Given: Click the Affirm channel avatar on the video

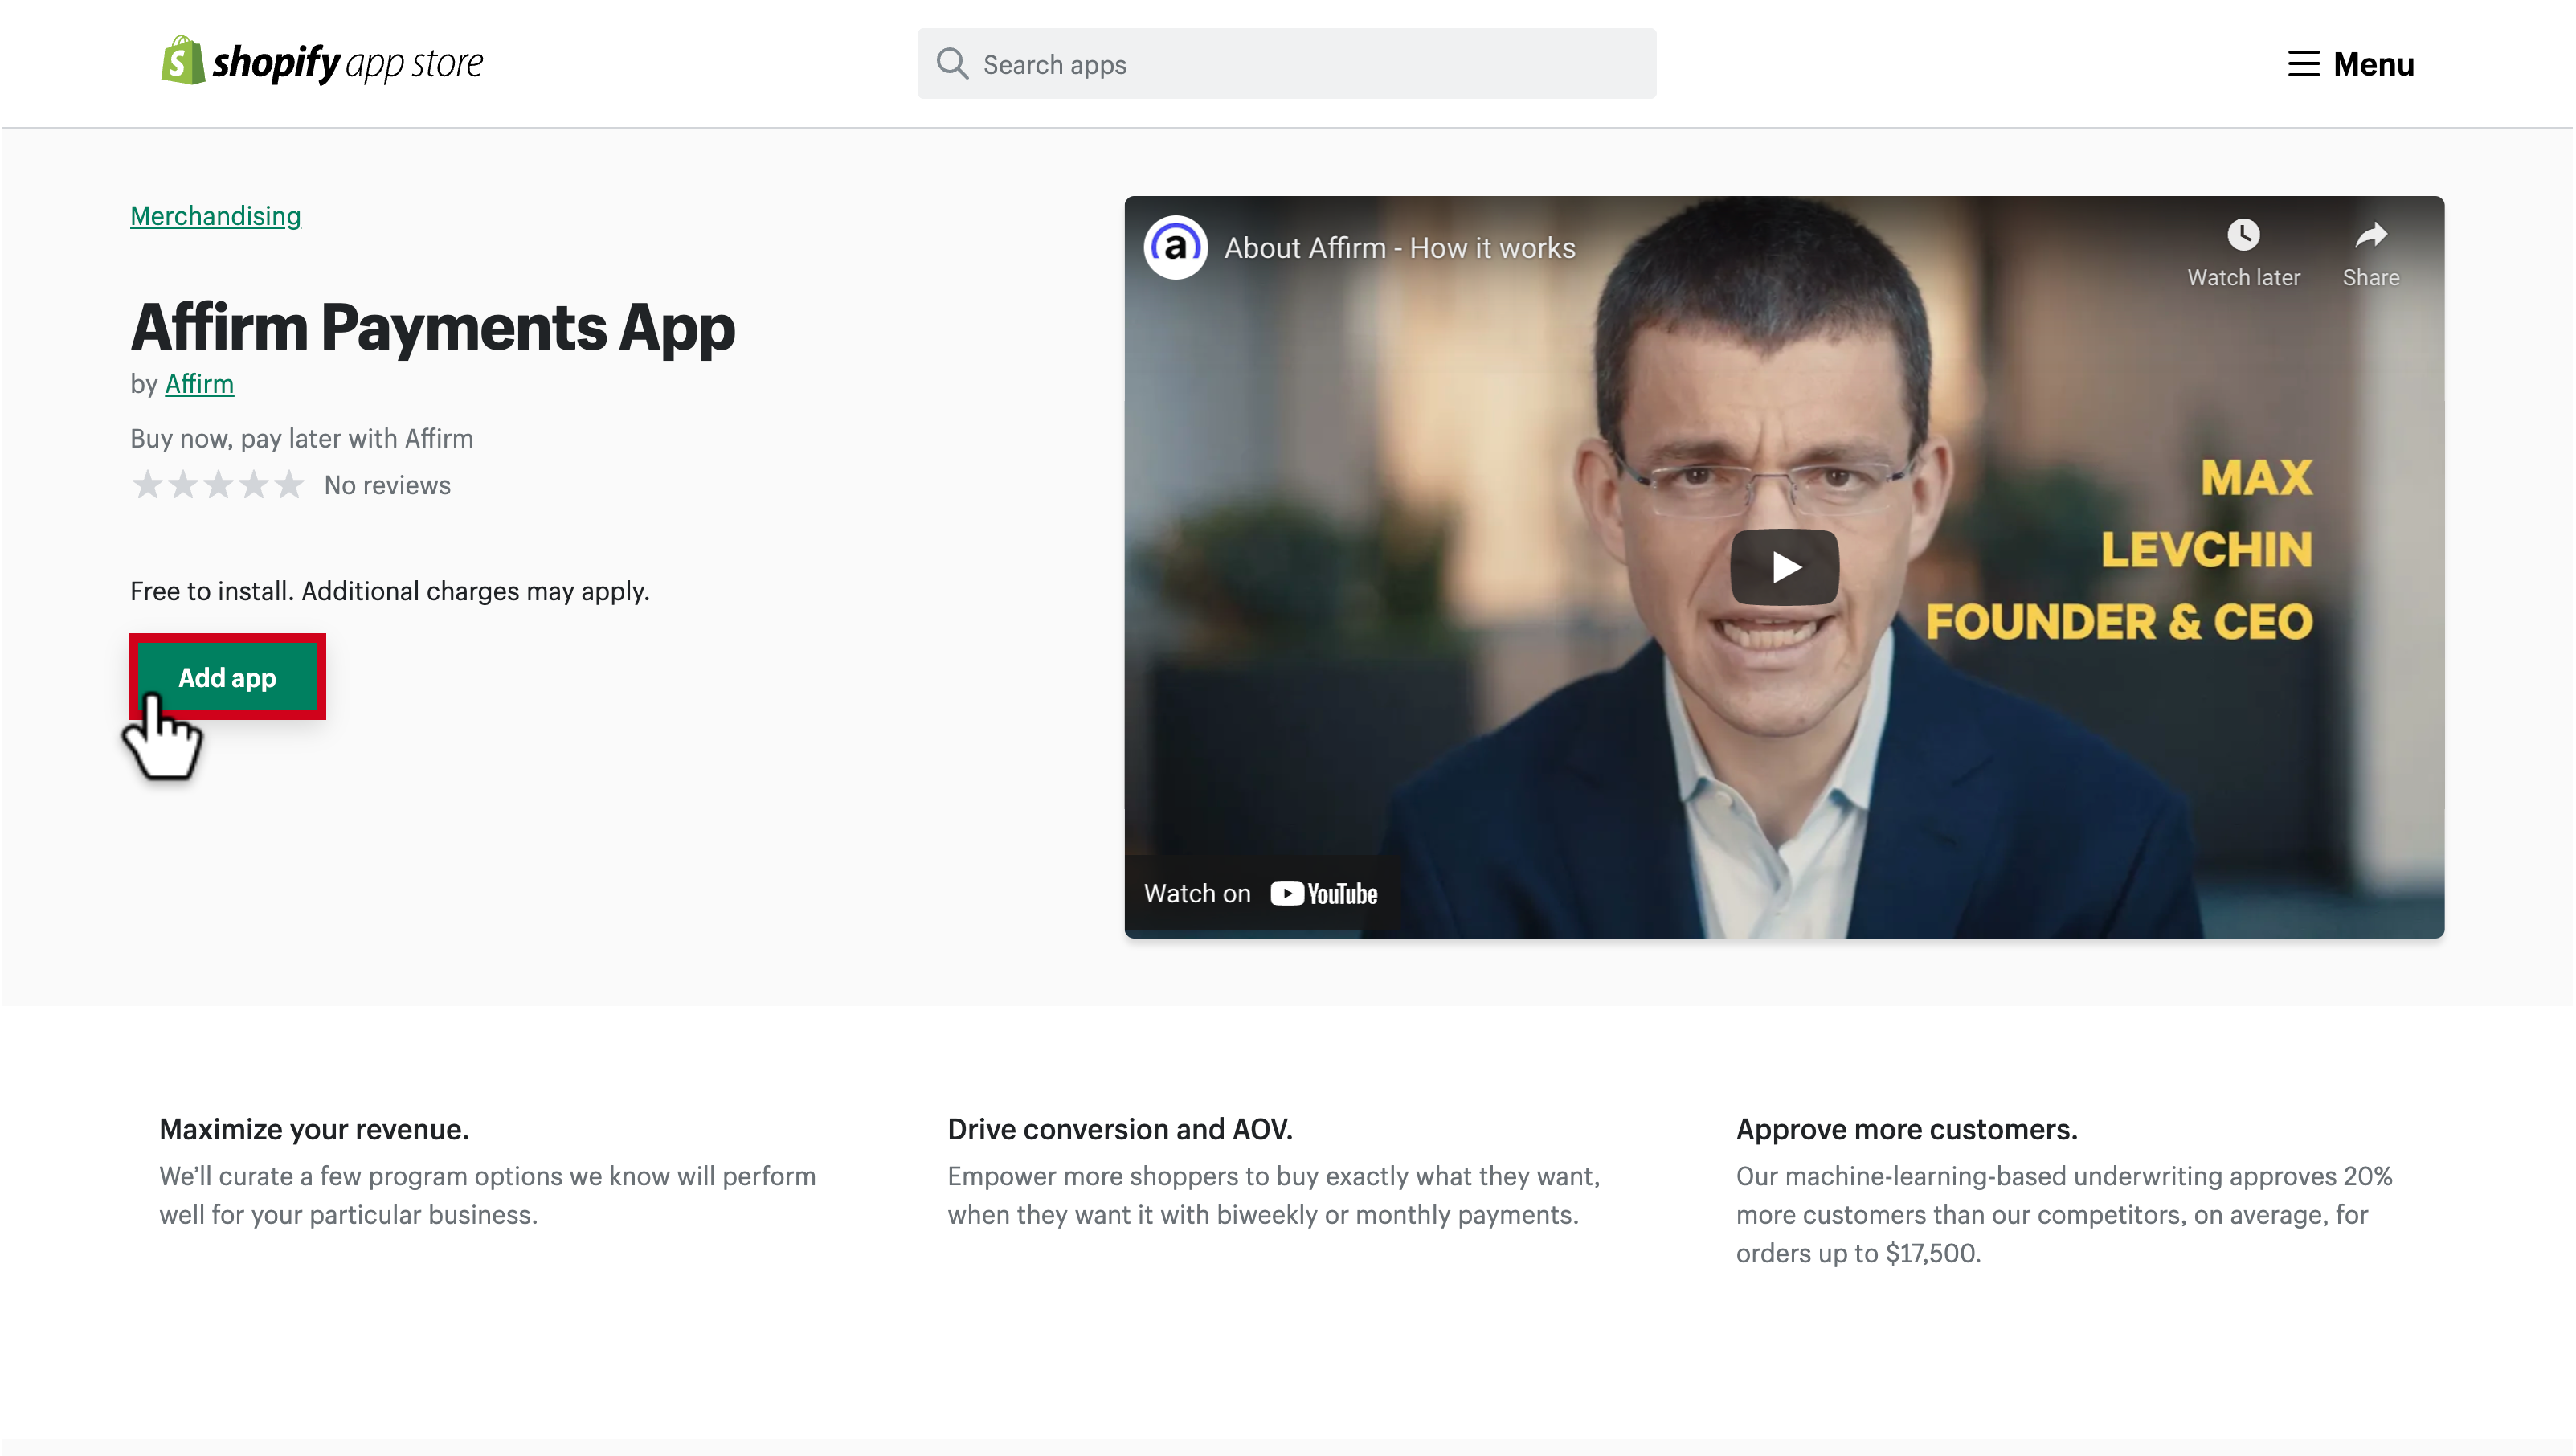Looking at the screenshot, I should [1175, 249].
